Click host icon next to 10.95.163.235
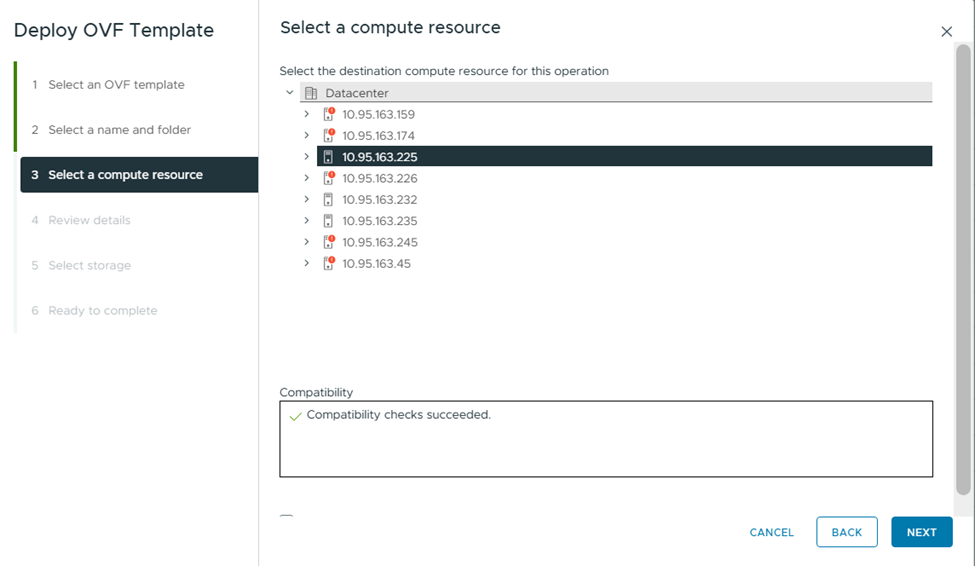Screen dimensions: 975x566 [x=328, y=221]
